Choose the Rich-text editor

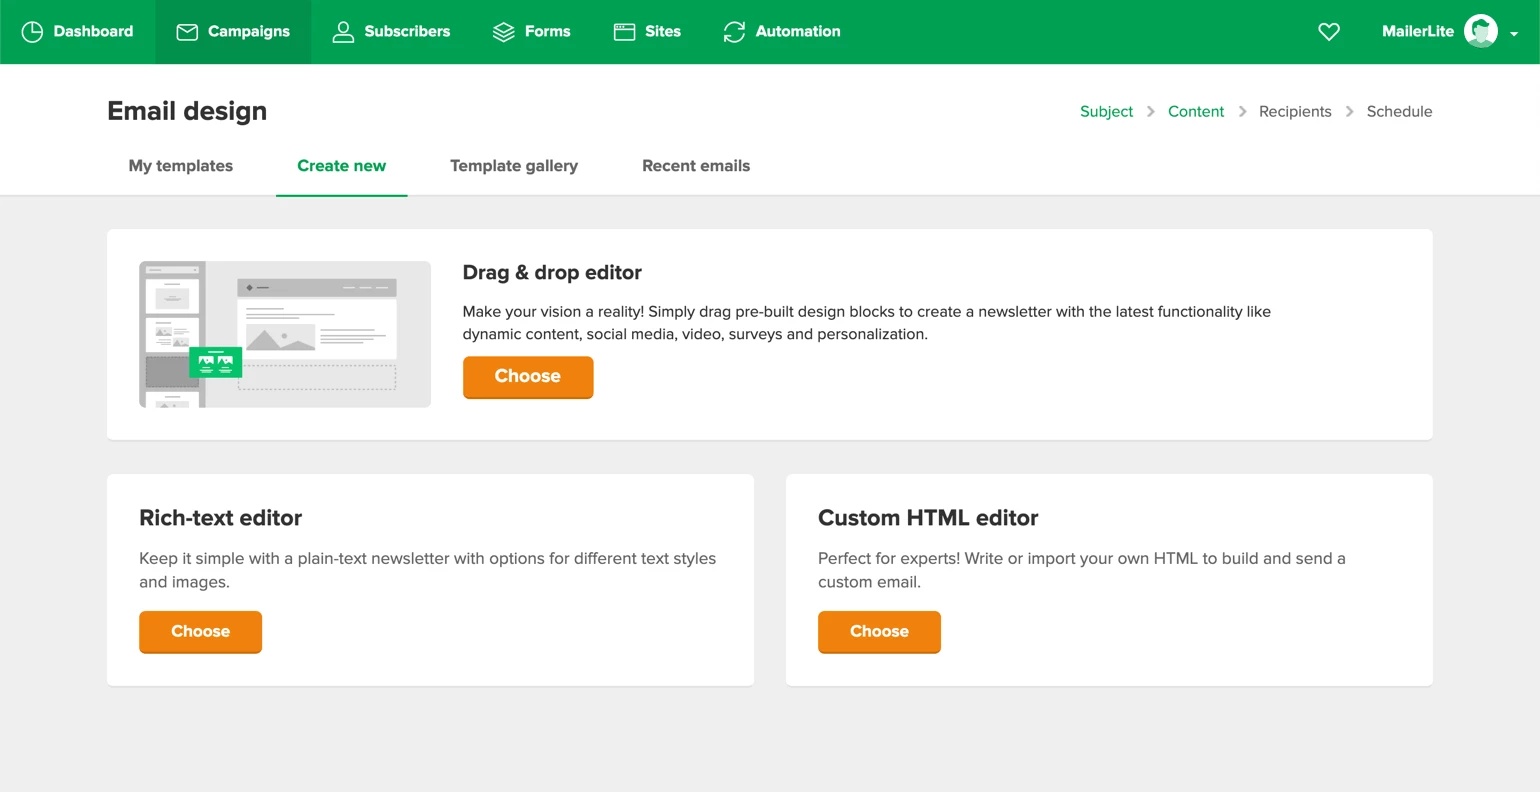200,632
